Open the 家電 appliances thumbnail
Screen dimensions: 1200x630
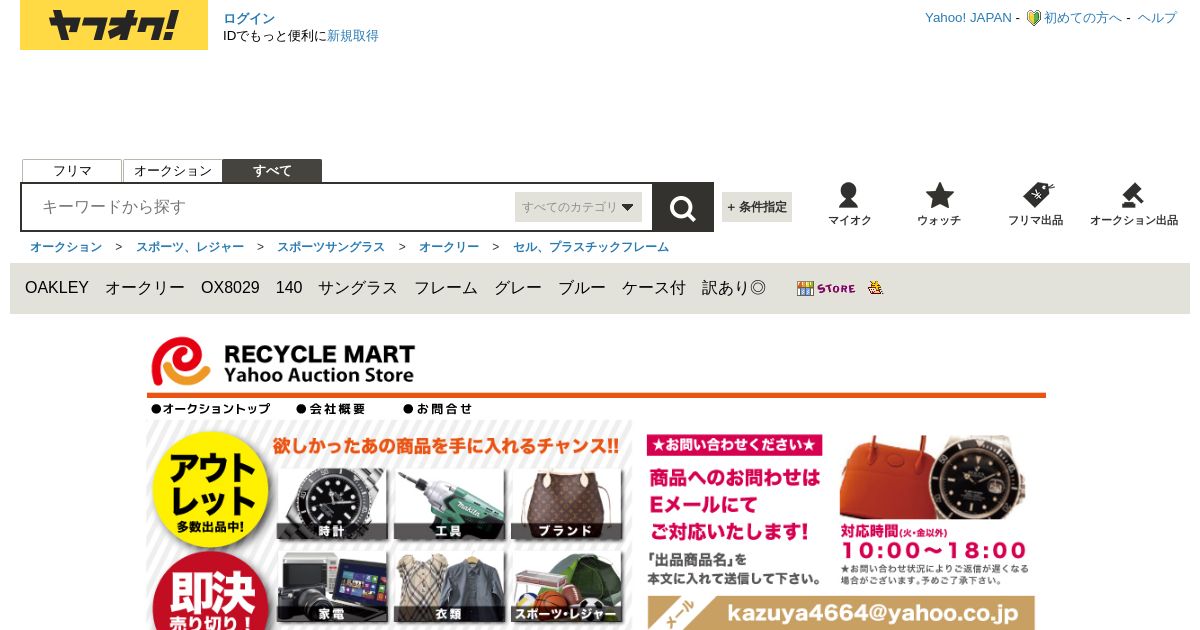pos(332,586)
